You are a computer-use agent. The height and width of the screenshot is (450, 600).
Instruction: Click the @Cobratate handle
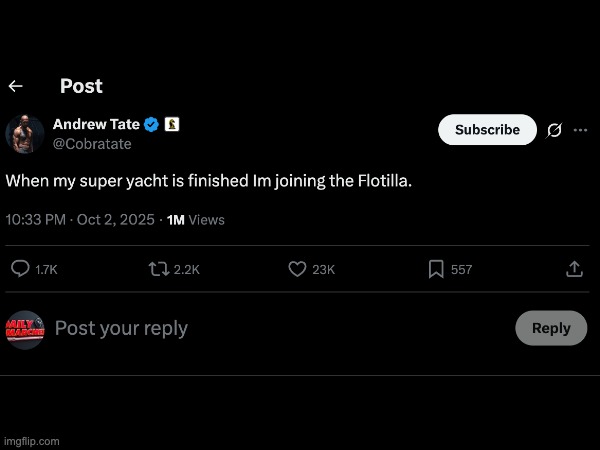(x=92, y=144)
